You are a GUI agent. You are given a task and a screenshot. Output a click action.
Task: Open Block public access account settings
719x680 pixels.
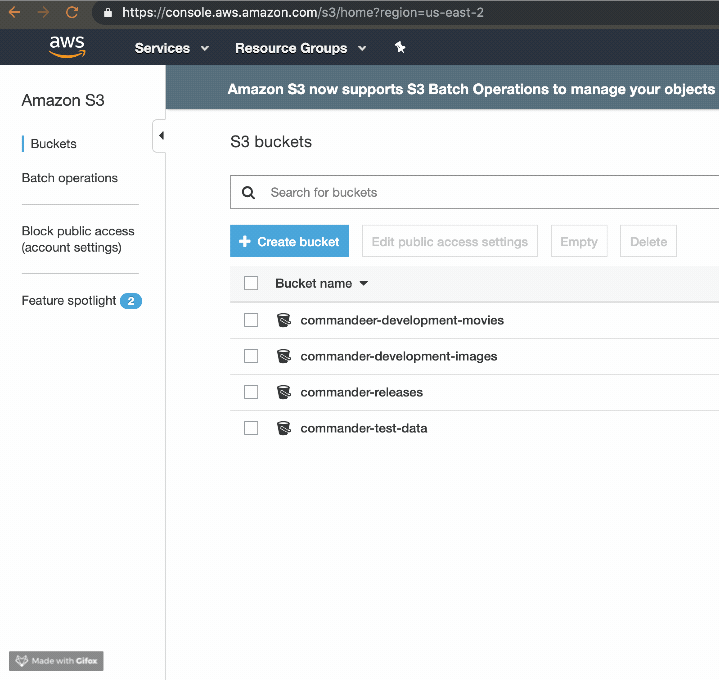78,239
